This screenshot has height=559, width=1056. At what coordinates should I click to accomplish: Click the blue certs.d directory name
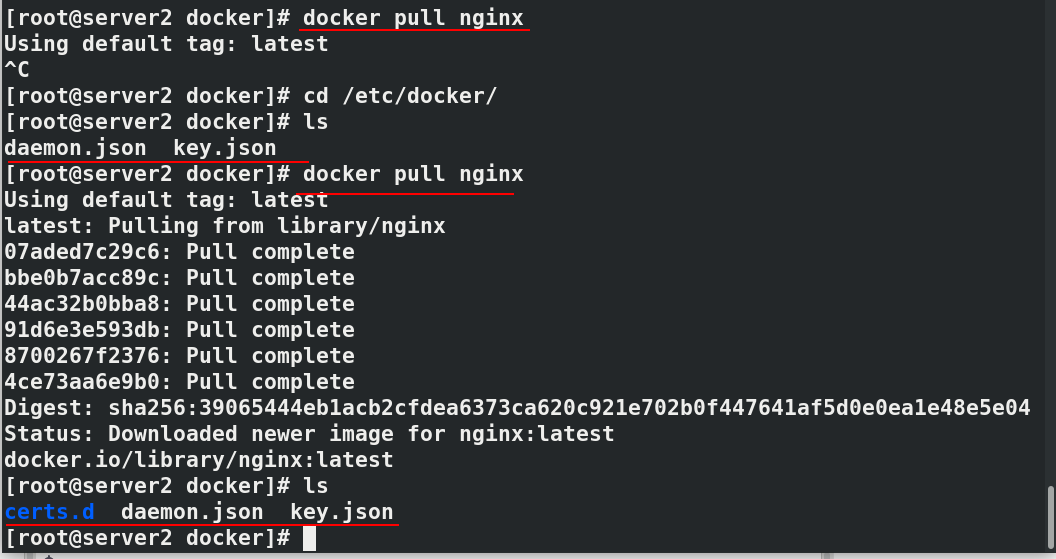tap(50, 512)
